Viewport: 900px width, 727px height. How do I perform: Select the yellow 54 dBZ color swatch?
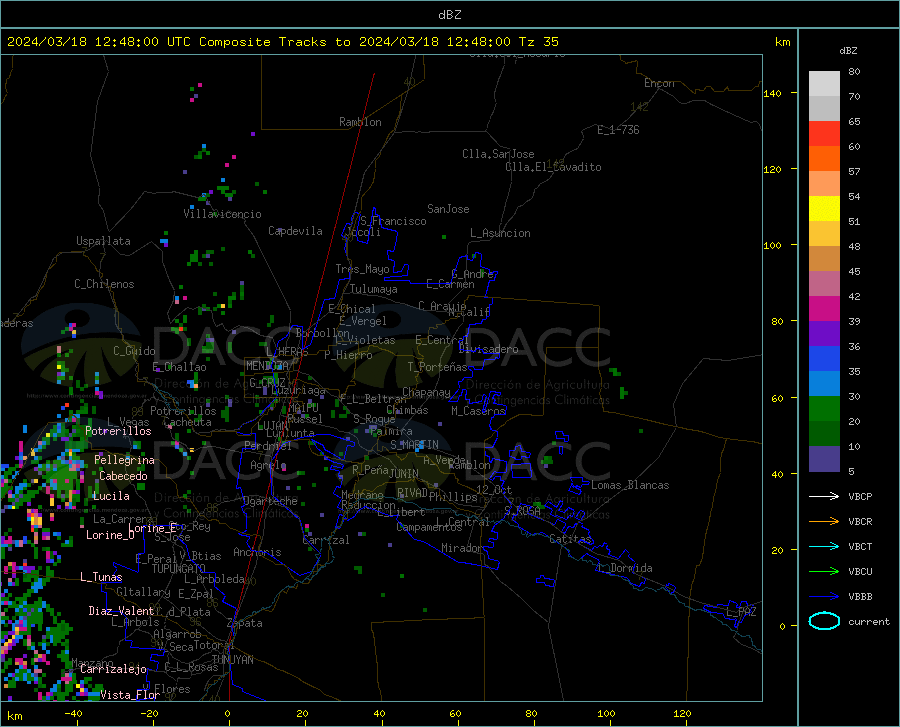coord(824,209)
